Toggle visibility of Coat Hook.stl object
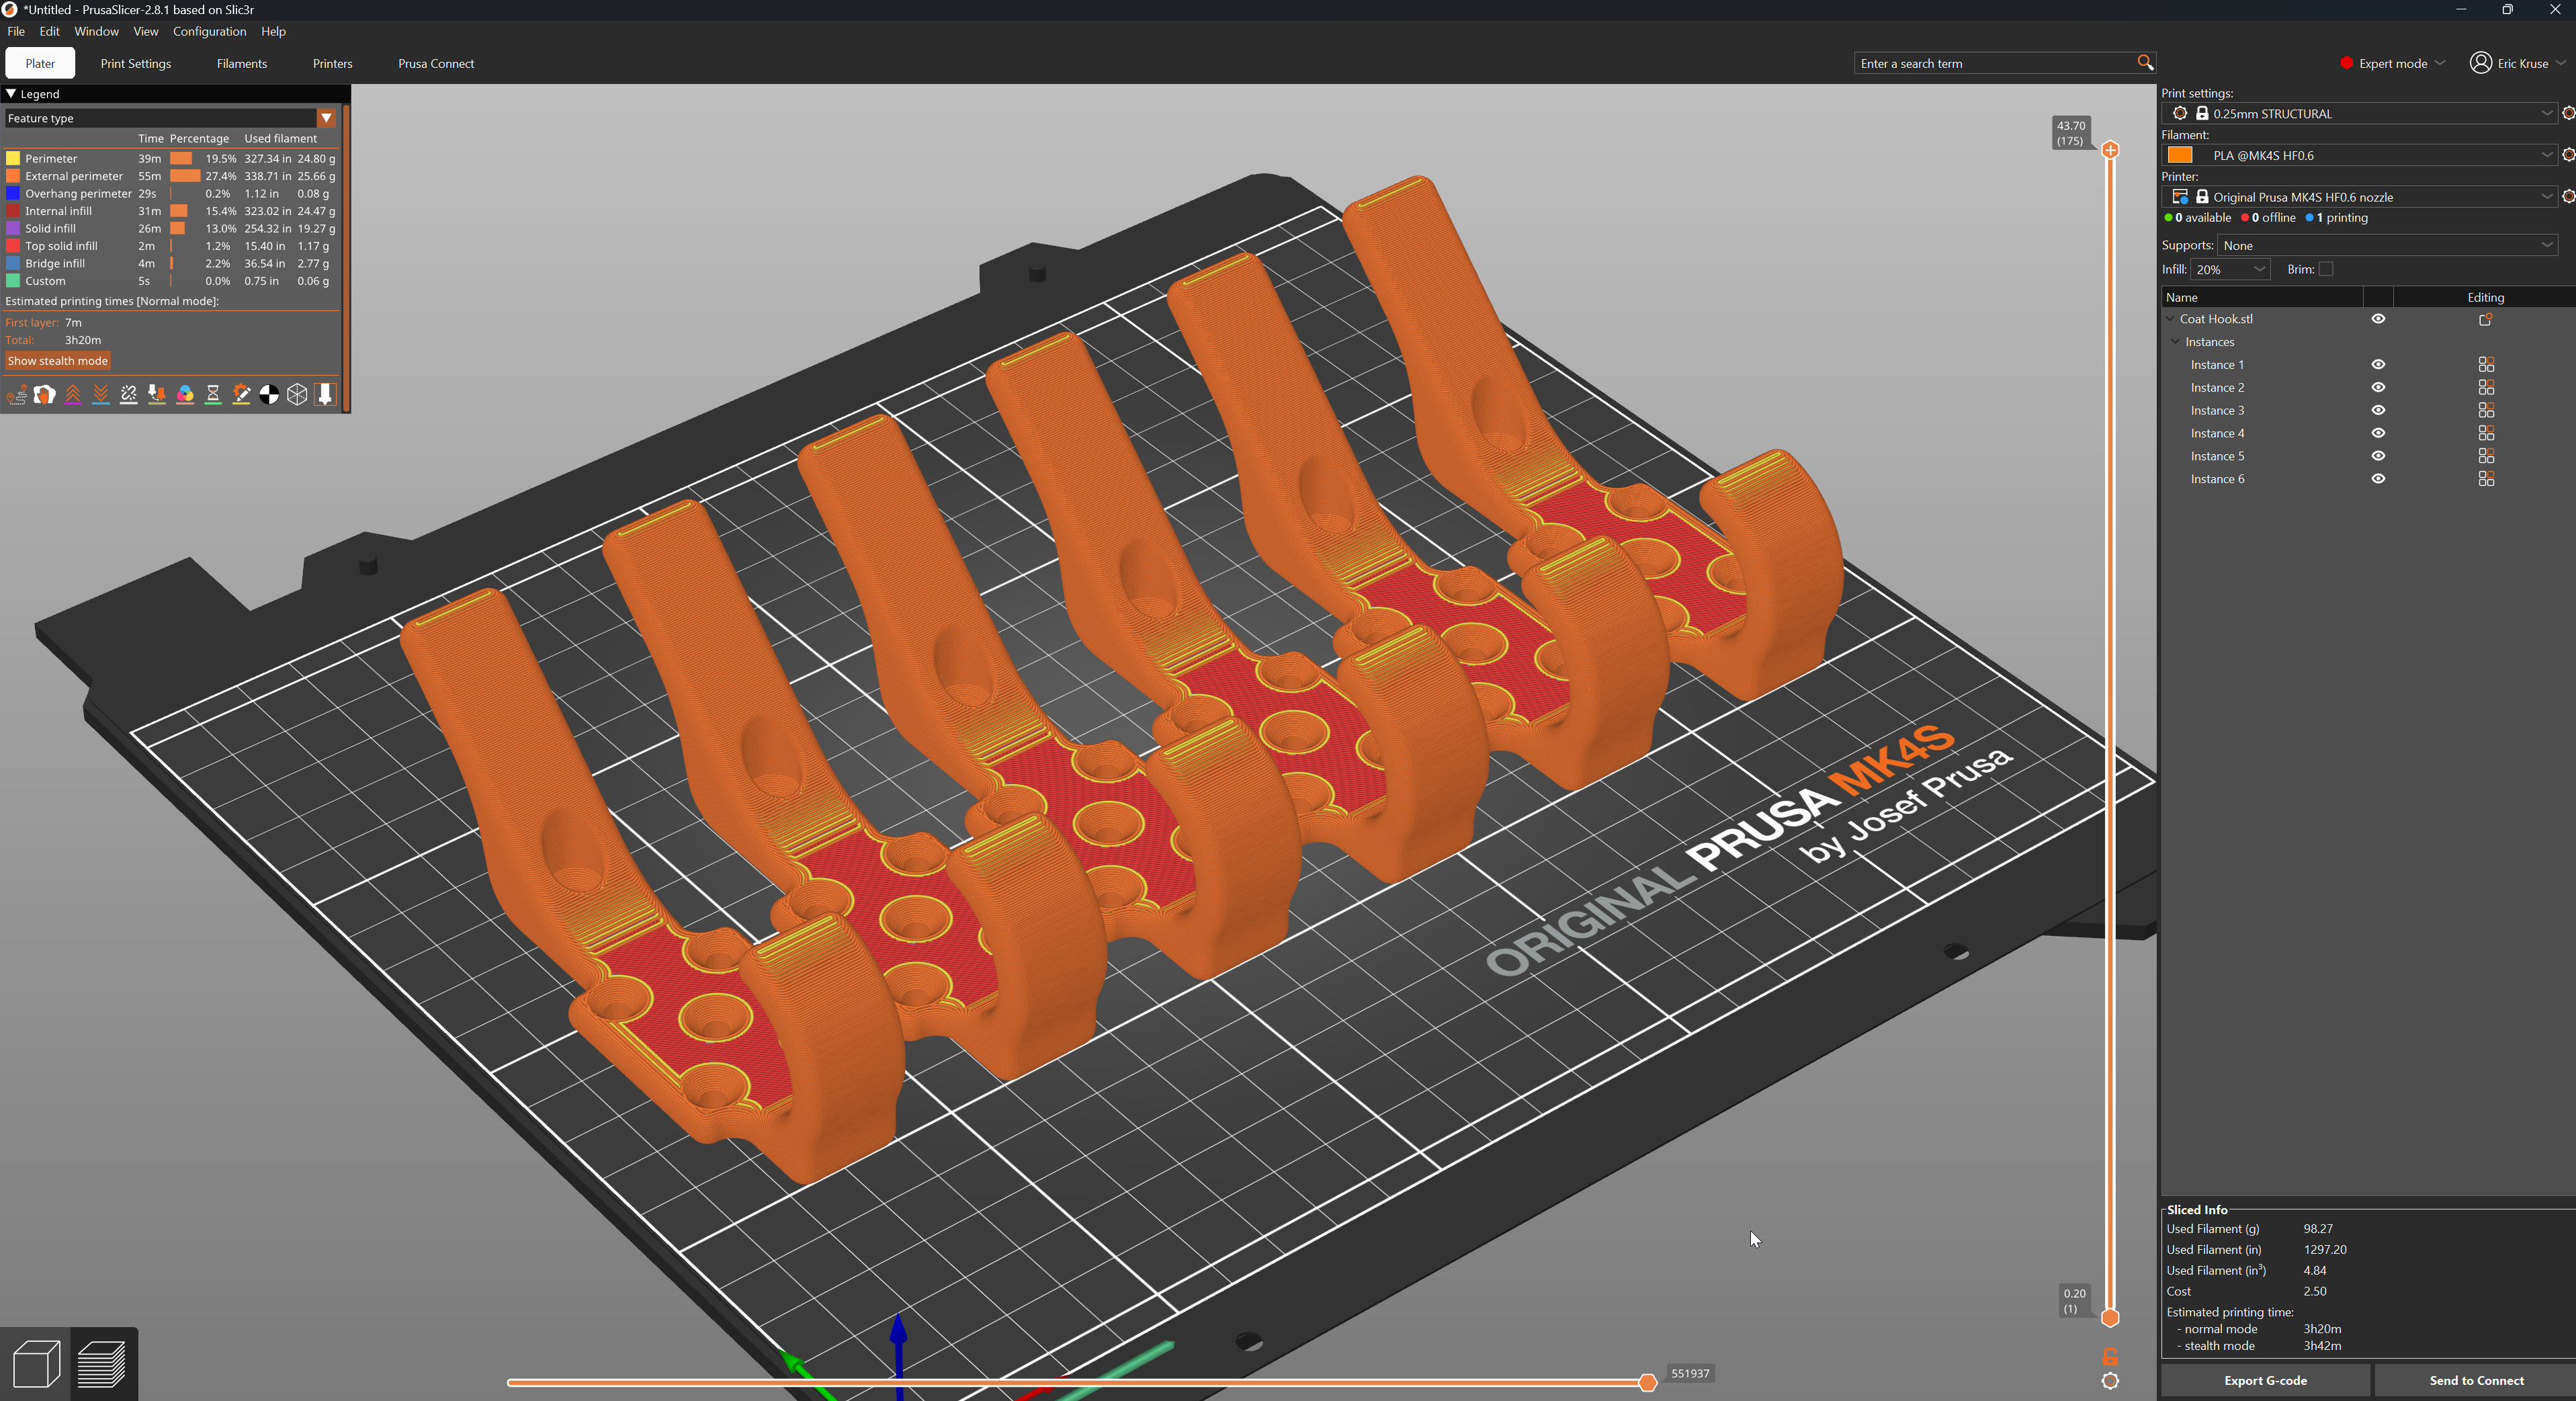Screen dimensions: 2576x1401 tap(2378, 319)
